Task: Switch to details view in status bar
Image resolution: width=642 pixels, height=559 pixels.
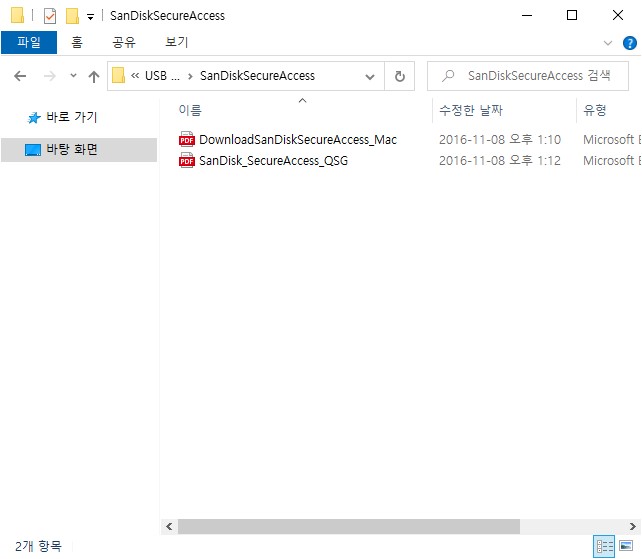Action: coord(604,546)
